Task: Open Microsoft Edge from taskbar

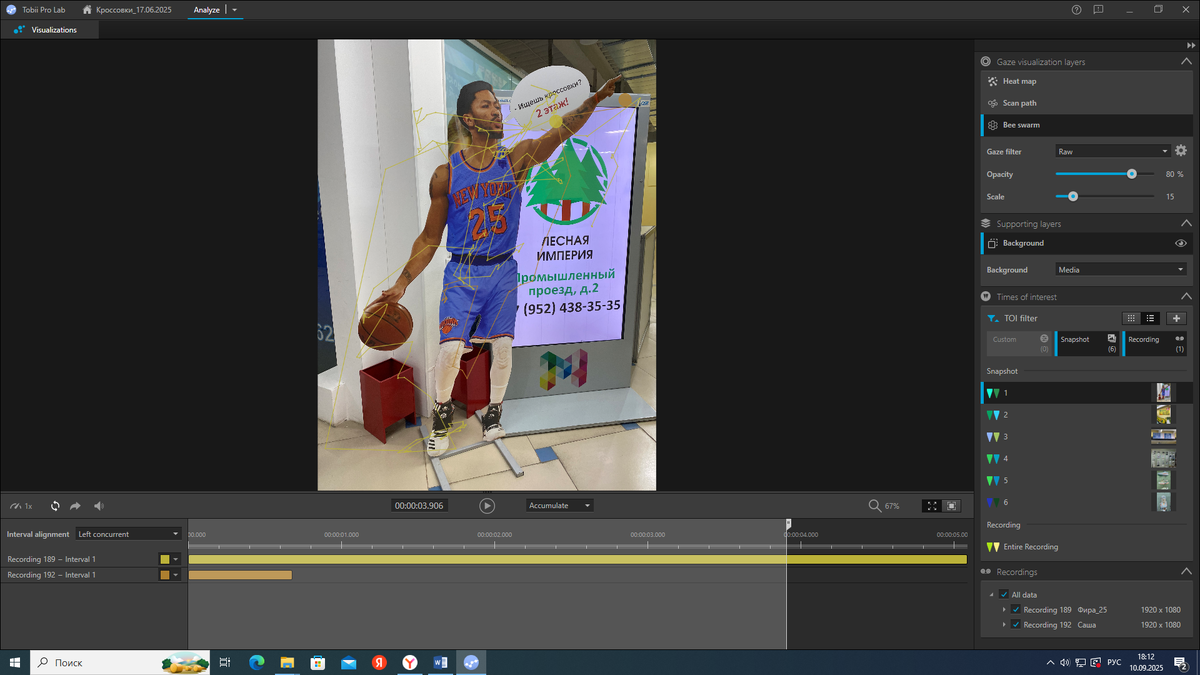Action: (256, 662)
